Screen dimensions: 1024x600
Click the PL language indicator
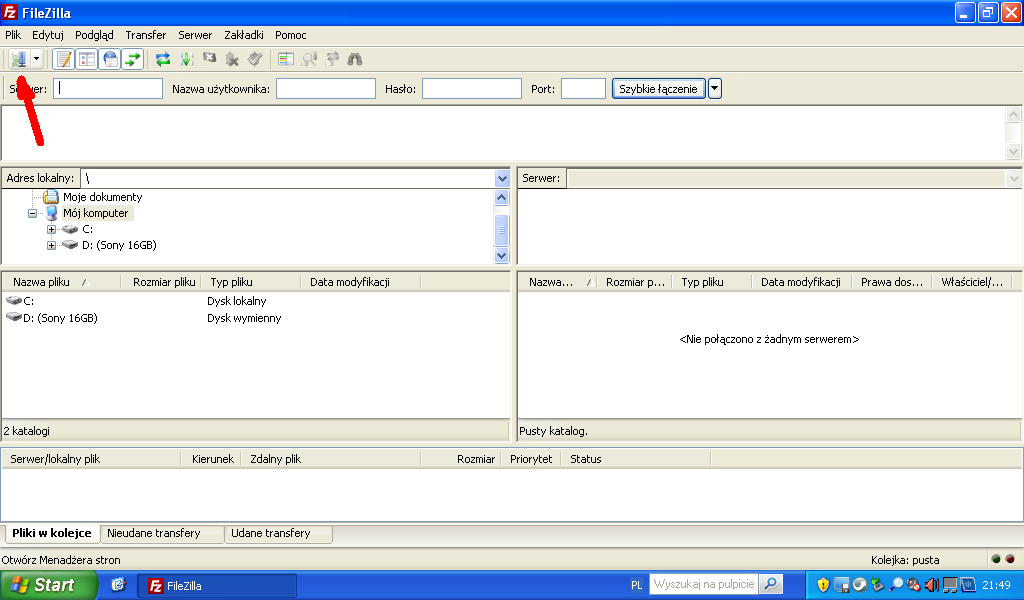click(x=636, y=585)
